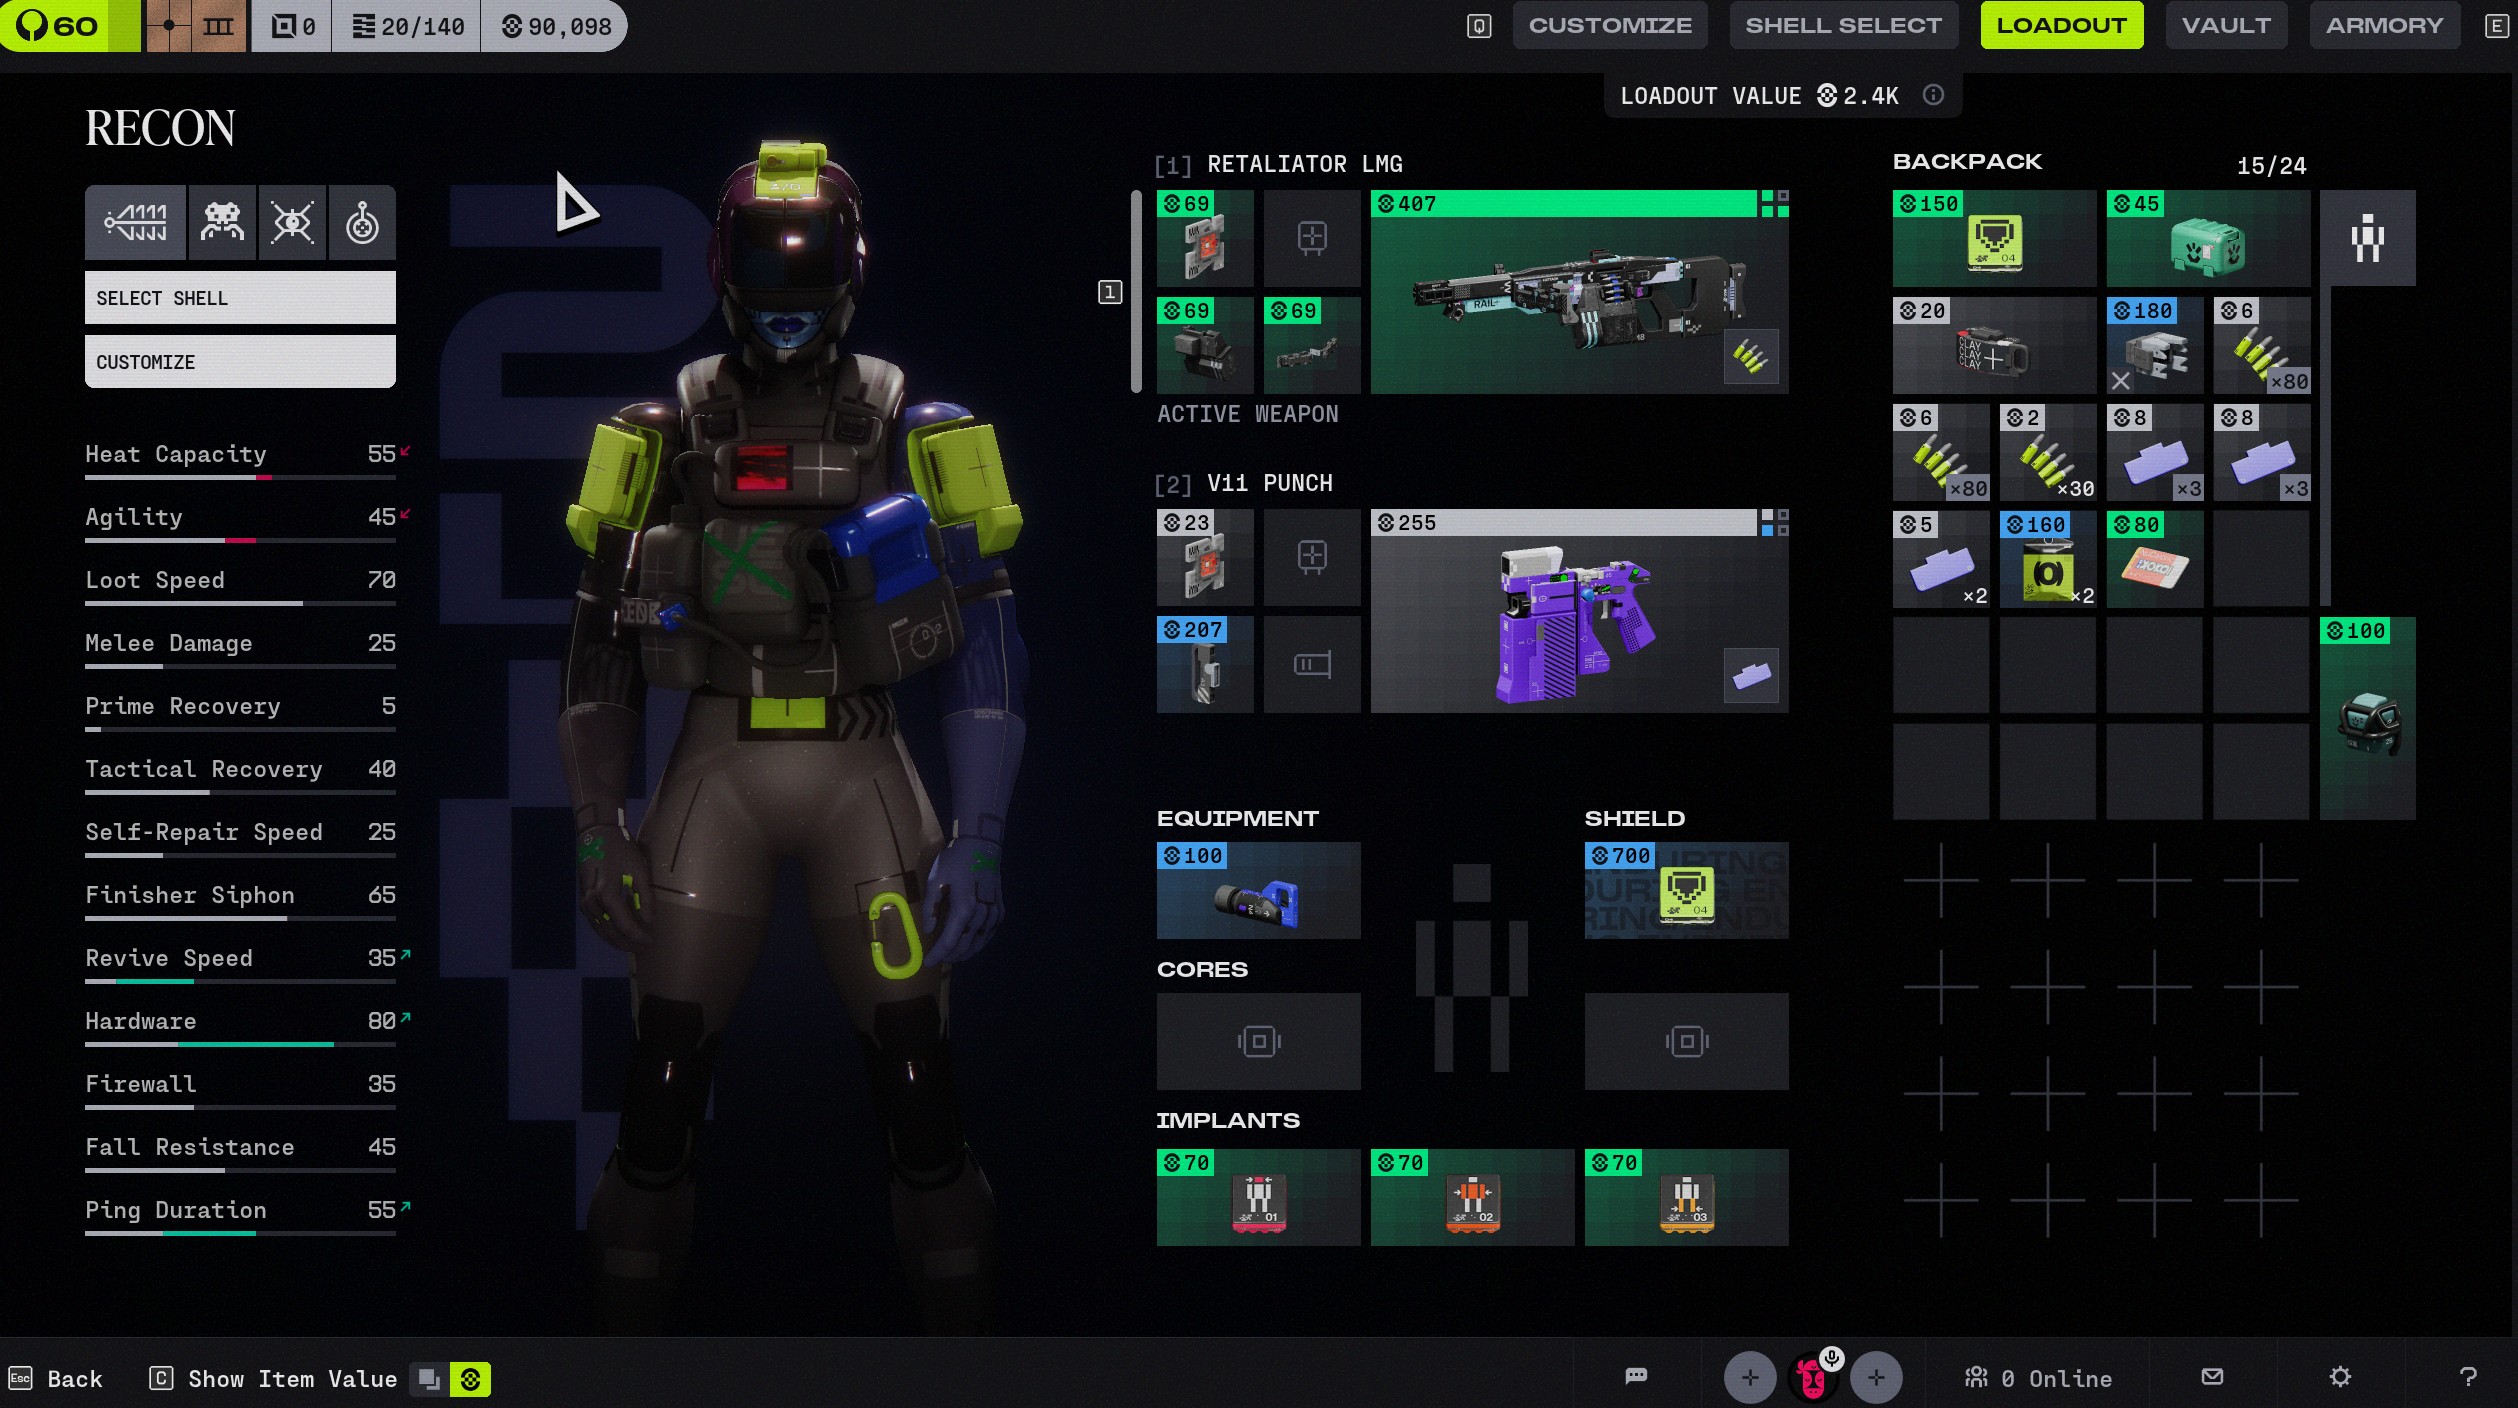Open the chat bubble icon
The height and width of the screenshot is (1408, 2518).
tap(1636, 1377)
